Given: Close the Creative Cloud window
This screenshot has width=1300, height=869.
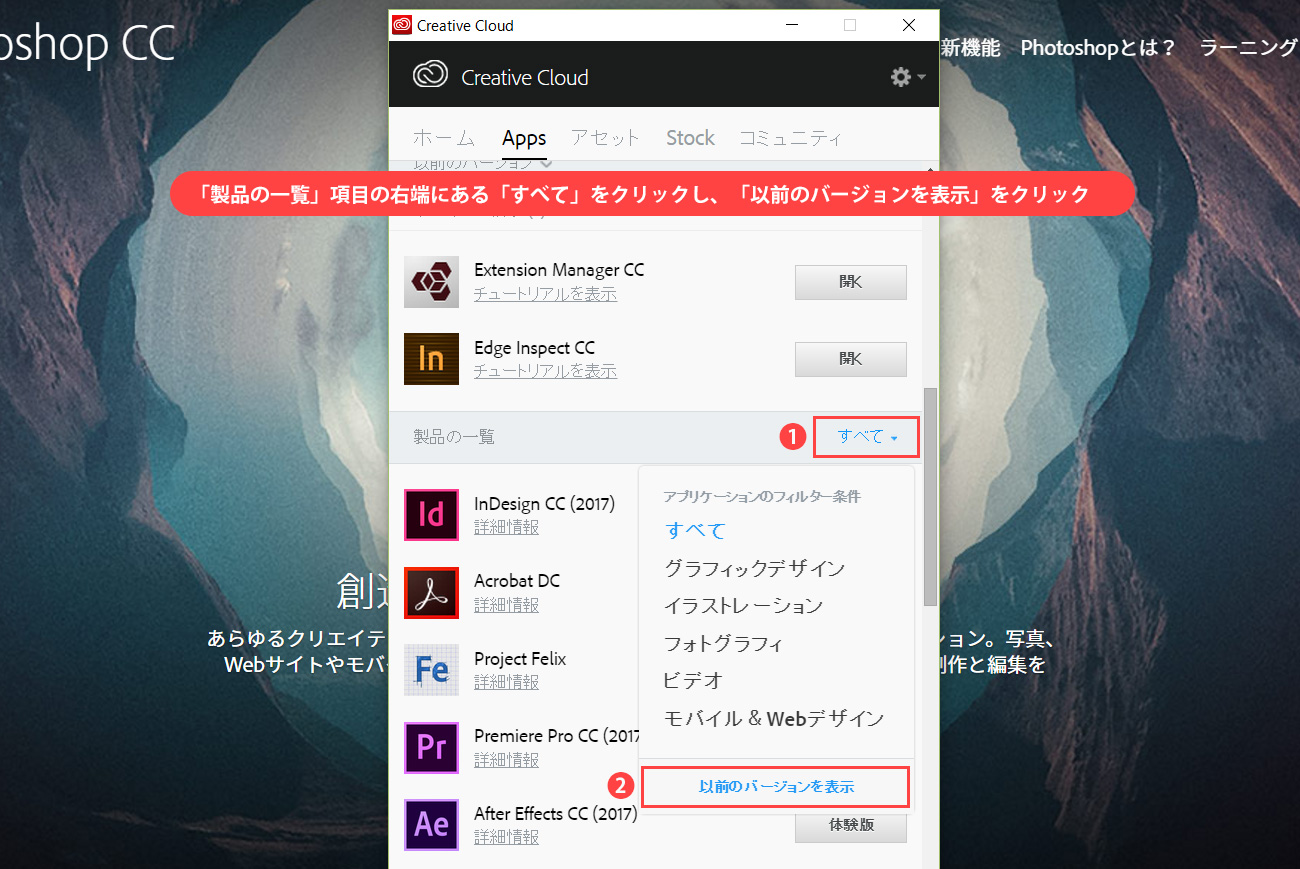Looking at the screenshot, I should click(x=908, y=25).
